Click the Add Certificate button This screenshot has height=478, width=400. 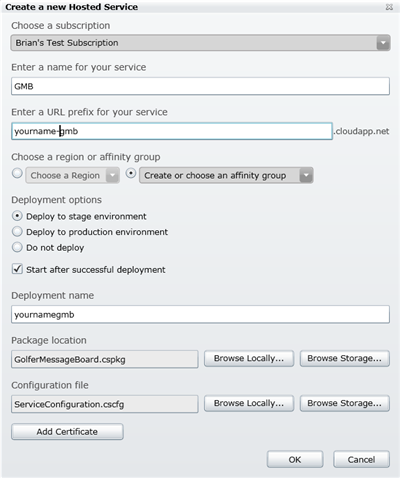[67, 432]
